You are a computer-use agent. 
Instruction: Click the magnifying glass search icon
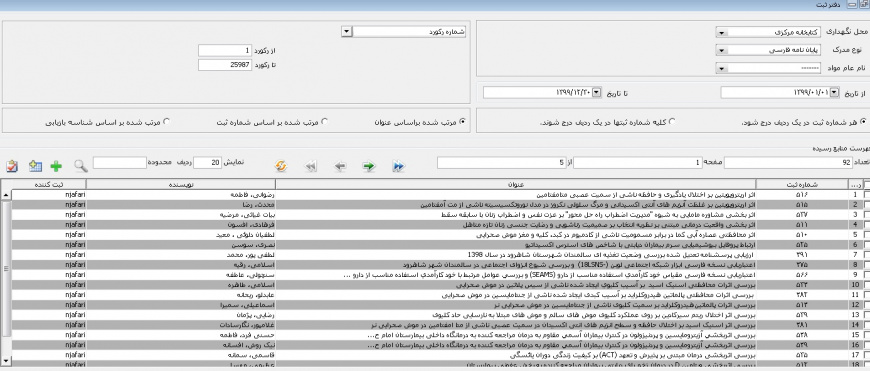81,166
